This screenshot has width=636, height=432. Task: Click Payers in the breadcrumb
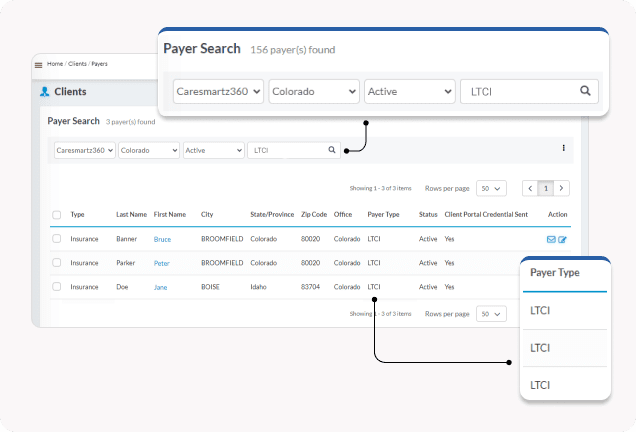coord(99,64)
